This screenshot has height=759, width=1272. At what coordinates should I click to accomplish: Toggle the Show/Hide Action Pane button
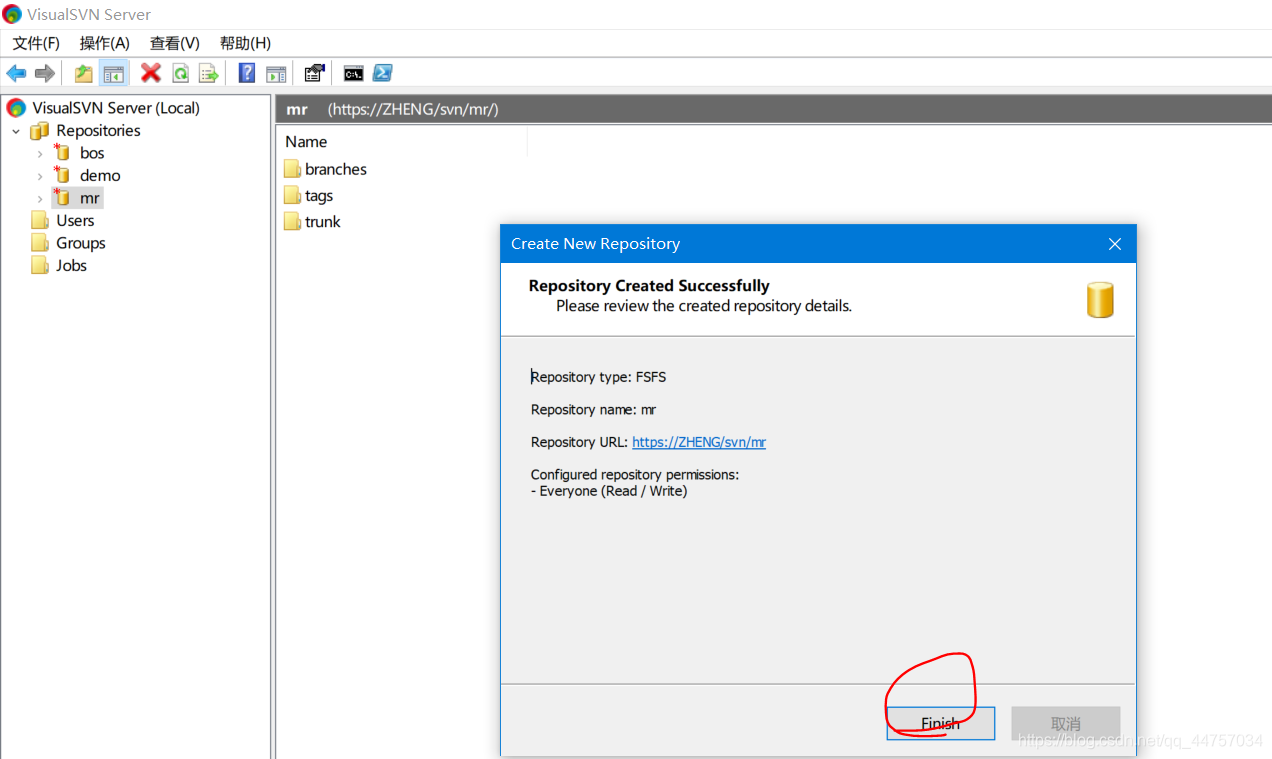click(276, 73)
